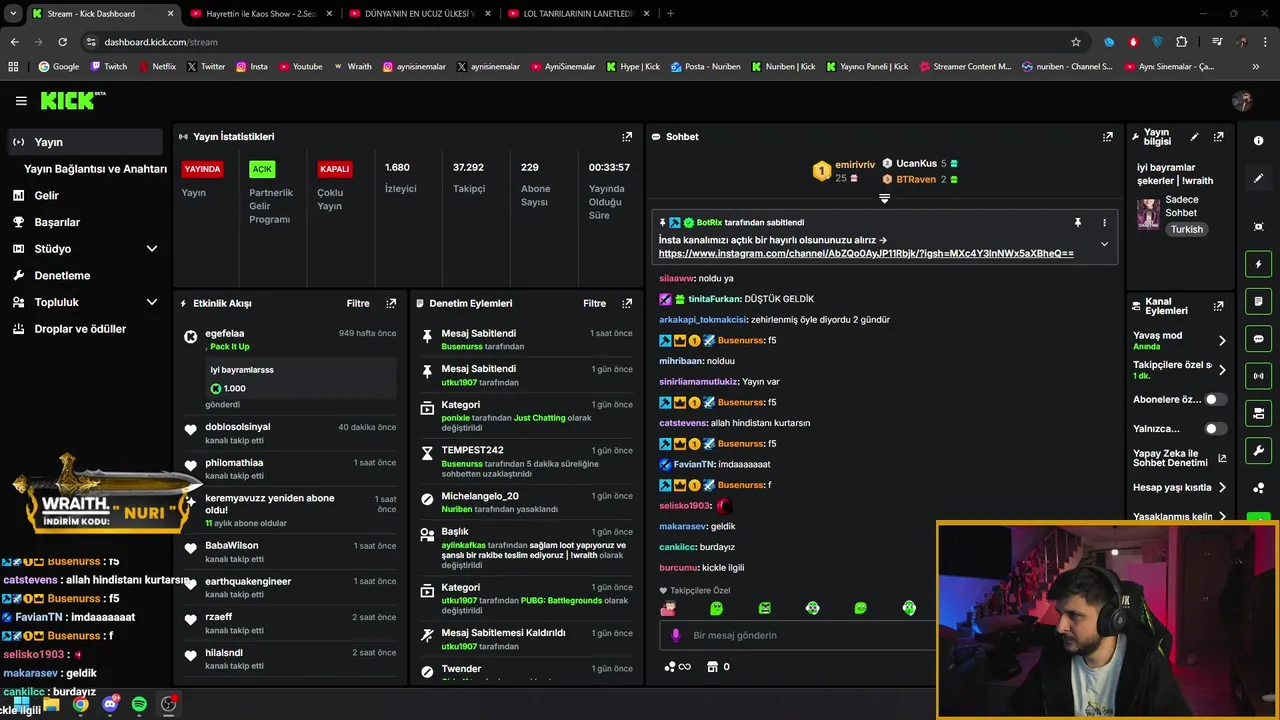Image resolution: width=1280 pixels, height=720 pixels.
Task: Click the wrench icon in right sidebar
Action: (x=1258, y=450)
